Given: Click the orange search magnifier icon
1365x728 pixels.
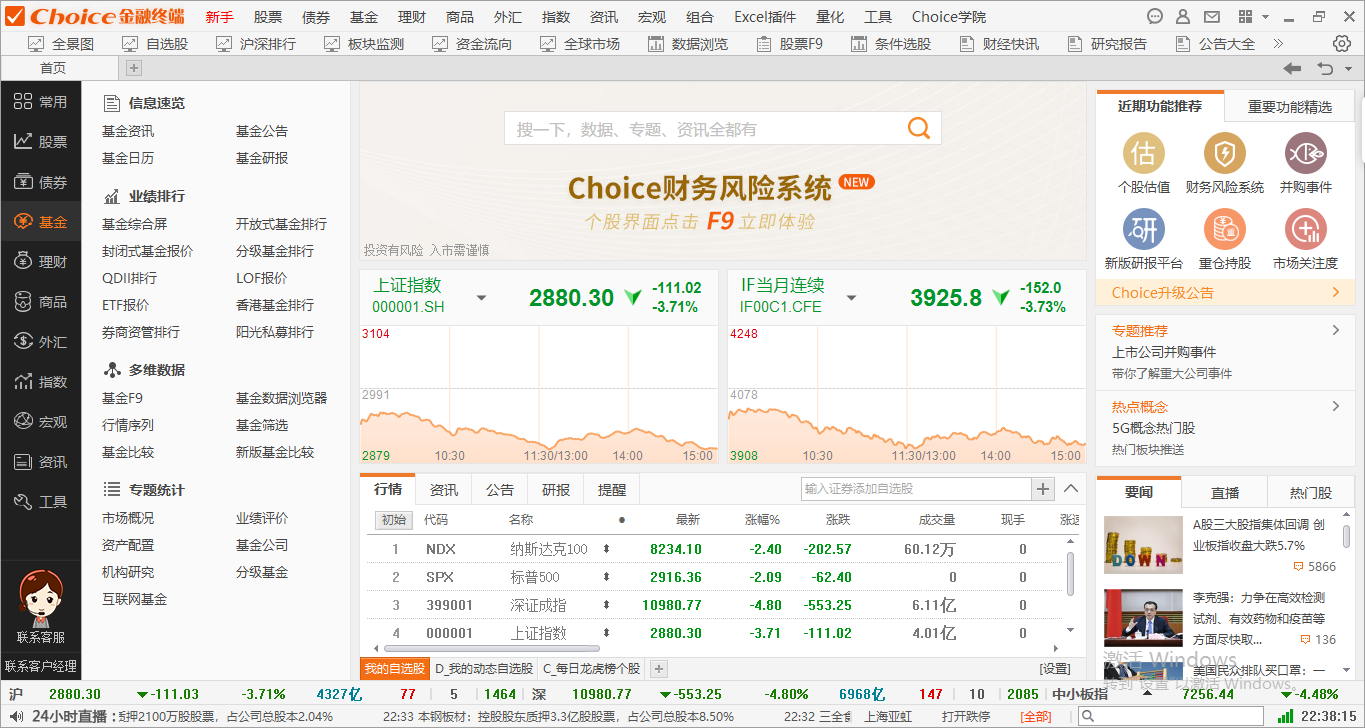Looking at the screenshot, I should coord(918,128).
